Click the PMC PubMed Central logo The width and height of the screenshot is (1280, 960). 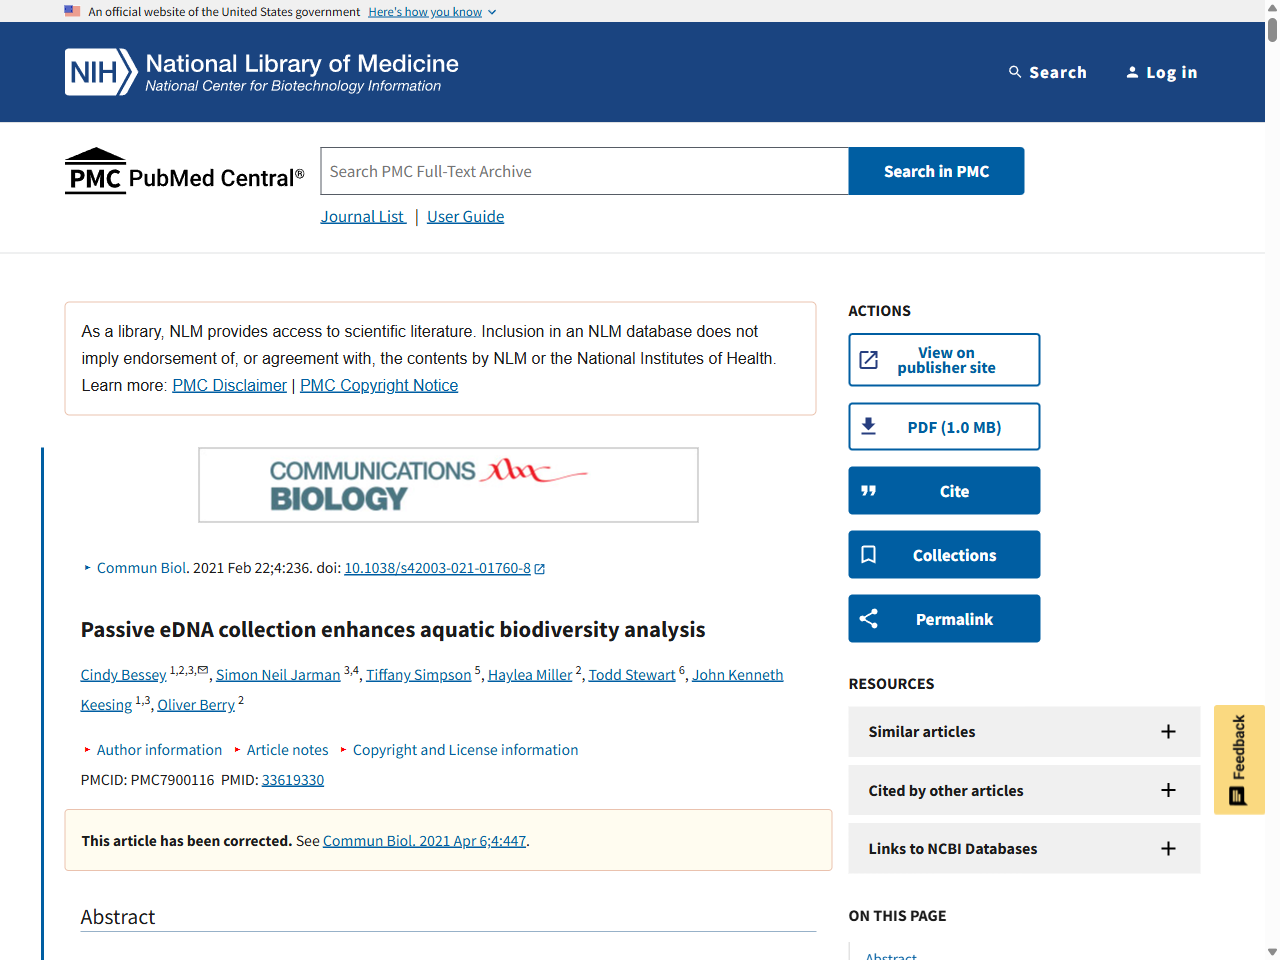click(184, 172)
